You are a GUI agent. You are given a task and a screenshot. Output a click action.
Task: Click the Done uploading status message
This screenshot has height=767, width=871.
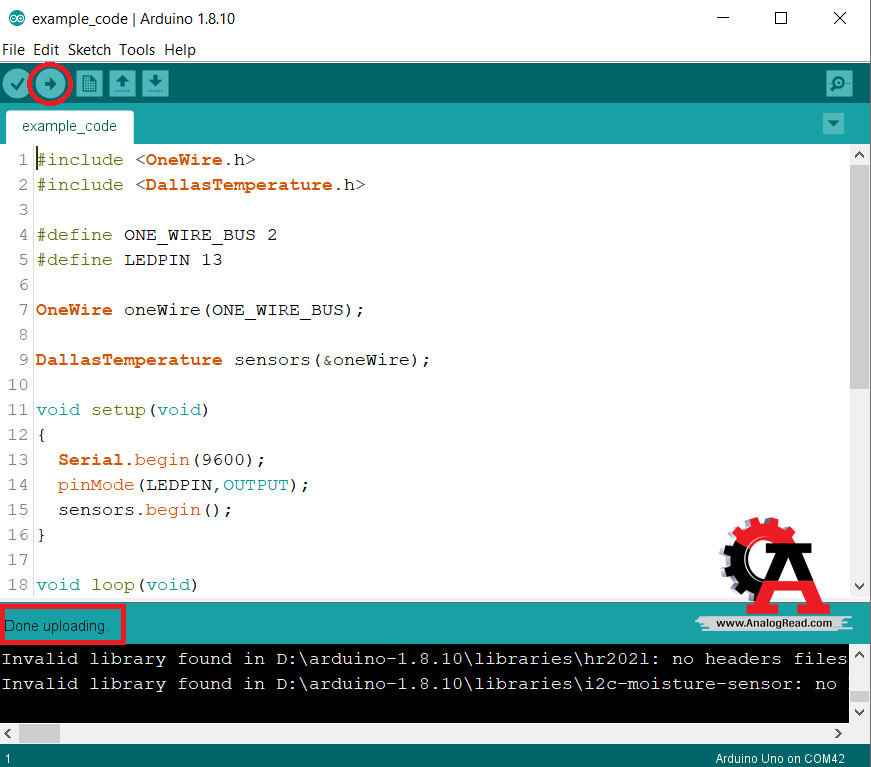coord(56,626)
